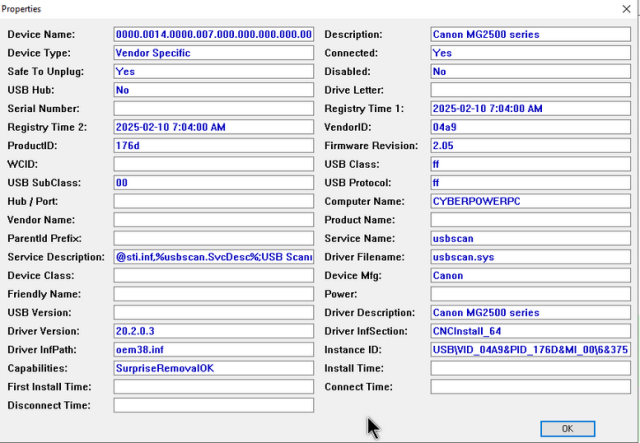Click the Service Name field usbscan
The image size is (640, 443).
pos(531,238)
